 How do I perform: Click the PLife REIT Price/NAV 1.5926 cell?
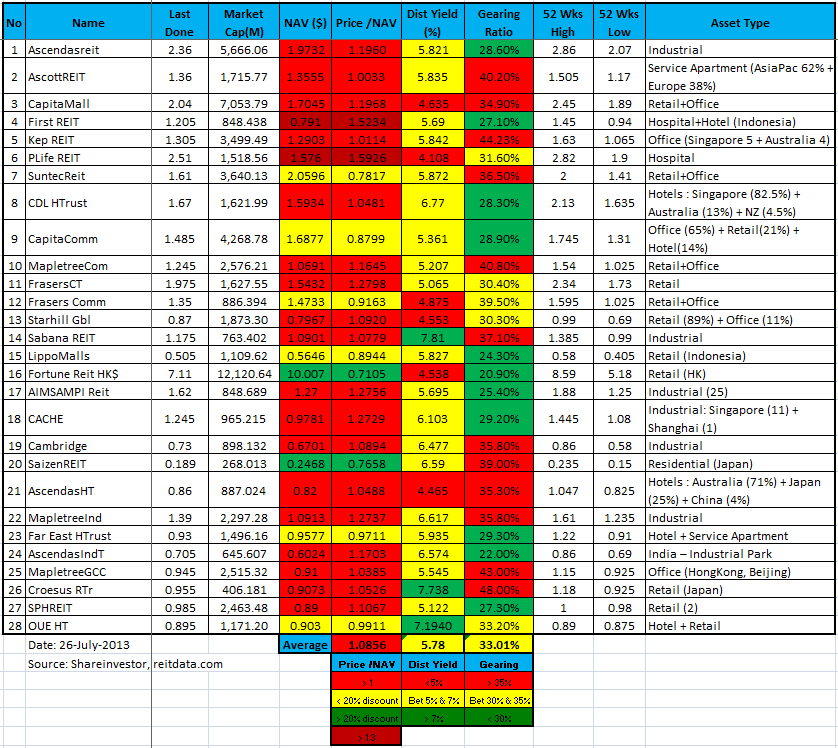[366, 158]
